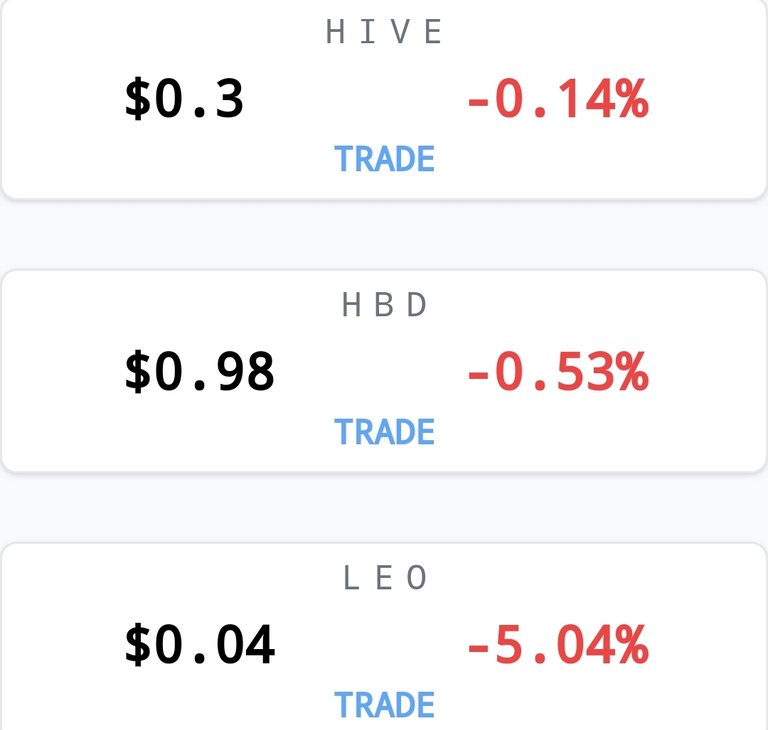Click the empty space between $0.98 and -0.53%
The image size is (768, 730).
tap(371, 372)
